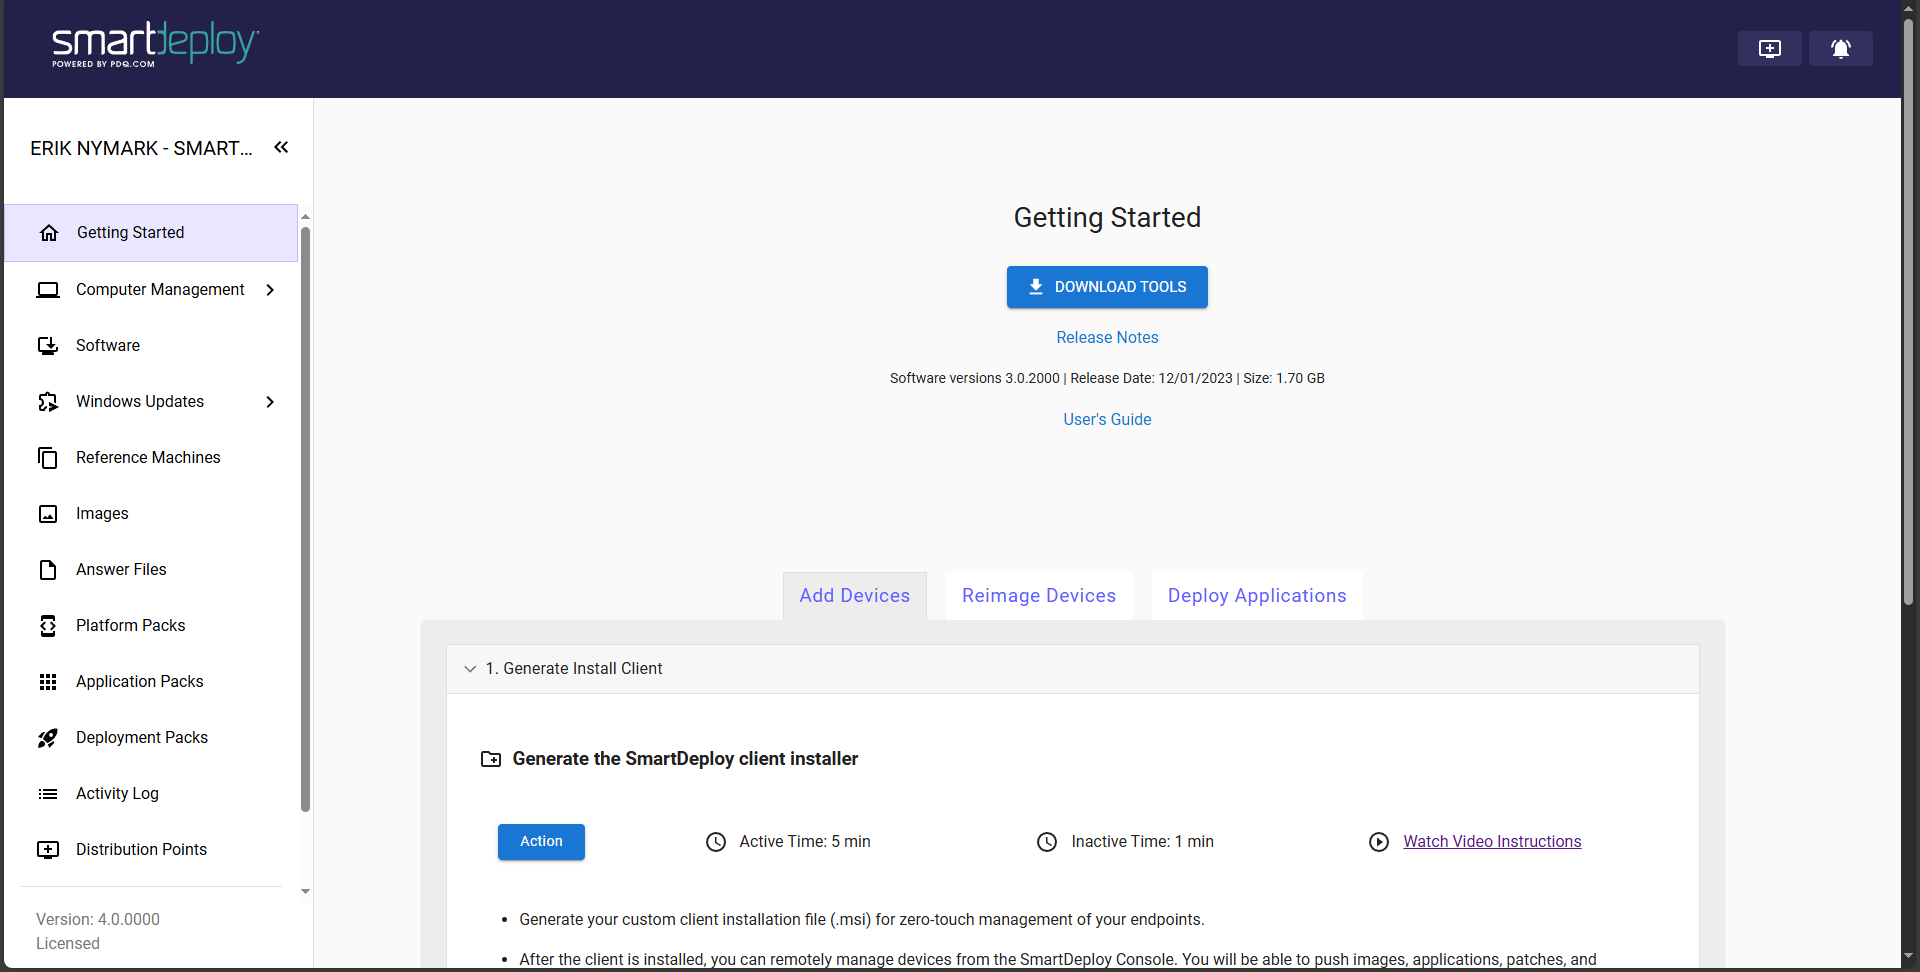This screenshot has width=1920, height=972.
Task: Open the Activity Log
Action: [x=117, y=793]
